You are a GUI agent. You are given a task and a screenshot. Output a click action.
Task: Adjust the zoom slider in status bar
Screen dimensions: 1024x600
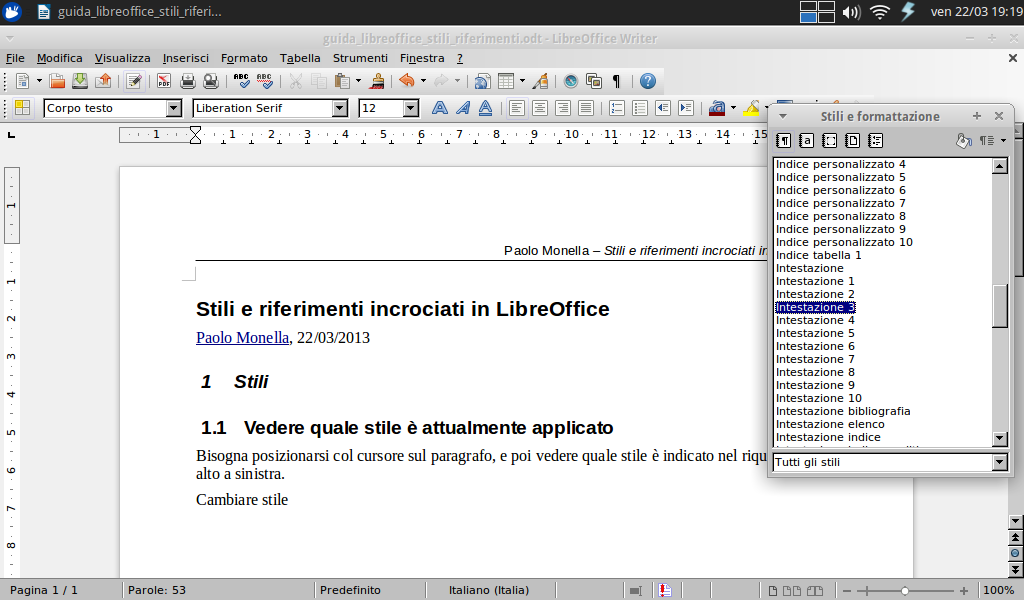[x=904, y=590]
